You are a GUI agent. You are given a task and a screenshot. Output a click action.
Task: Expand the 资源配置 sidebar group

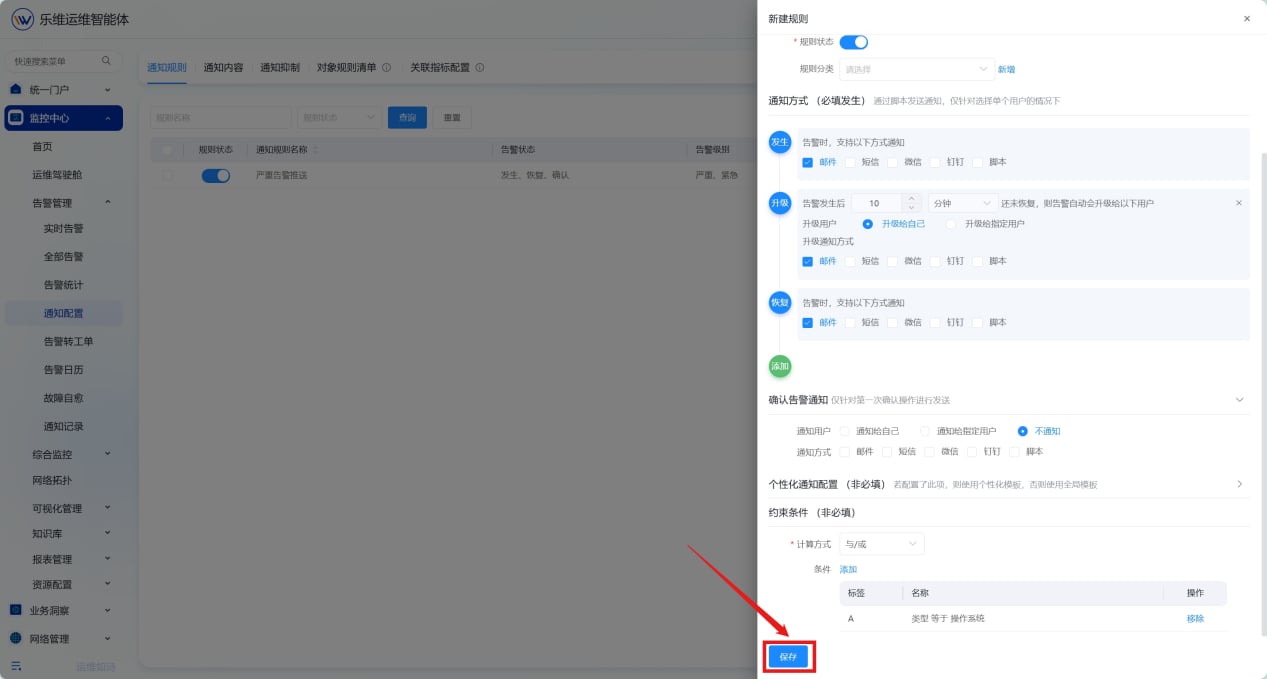click(64, 584)
